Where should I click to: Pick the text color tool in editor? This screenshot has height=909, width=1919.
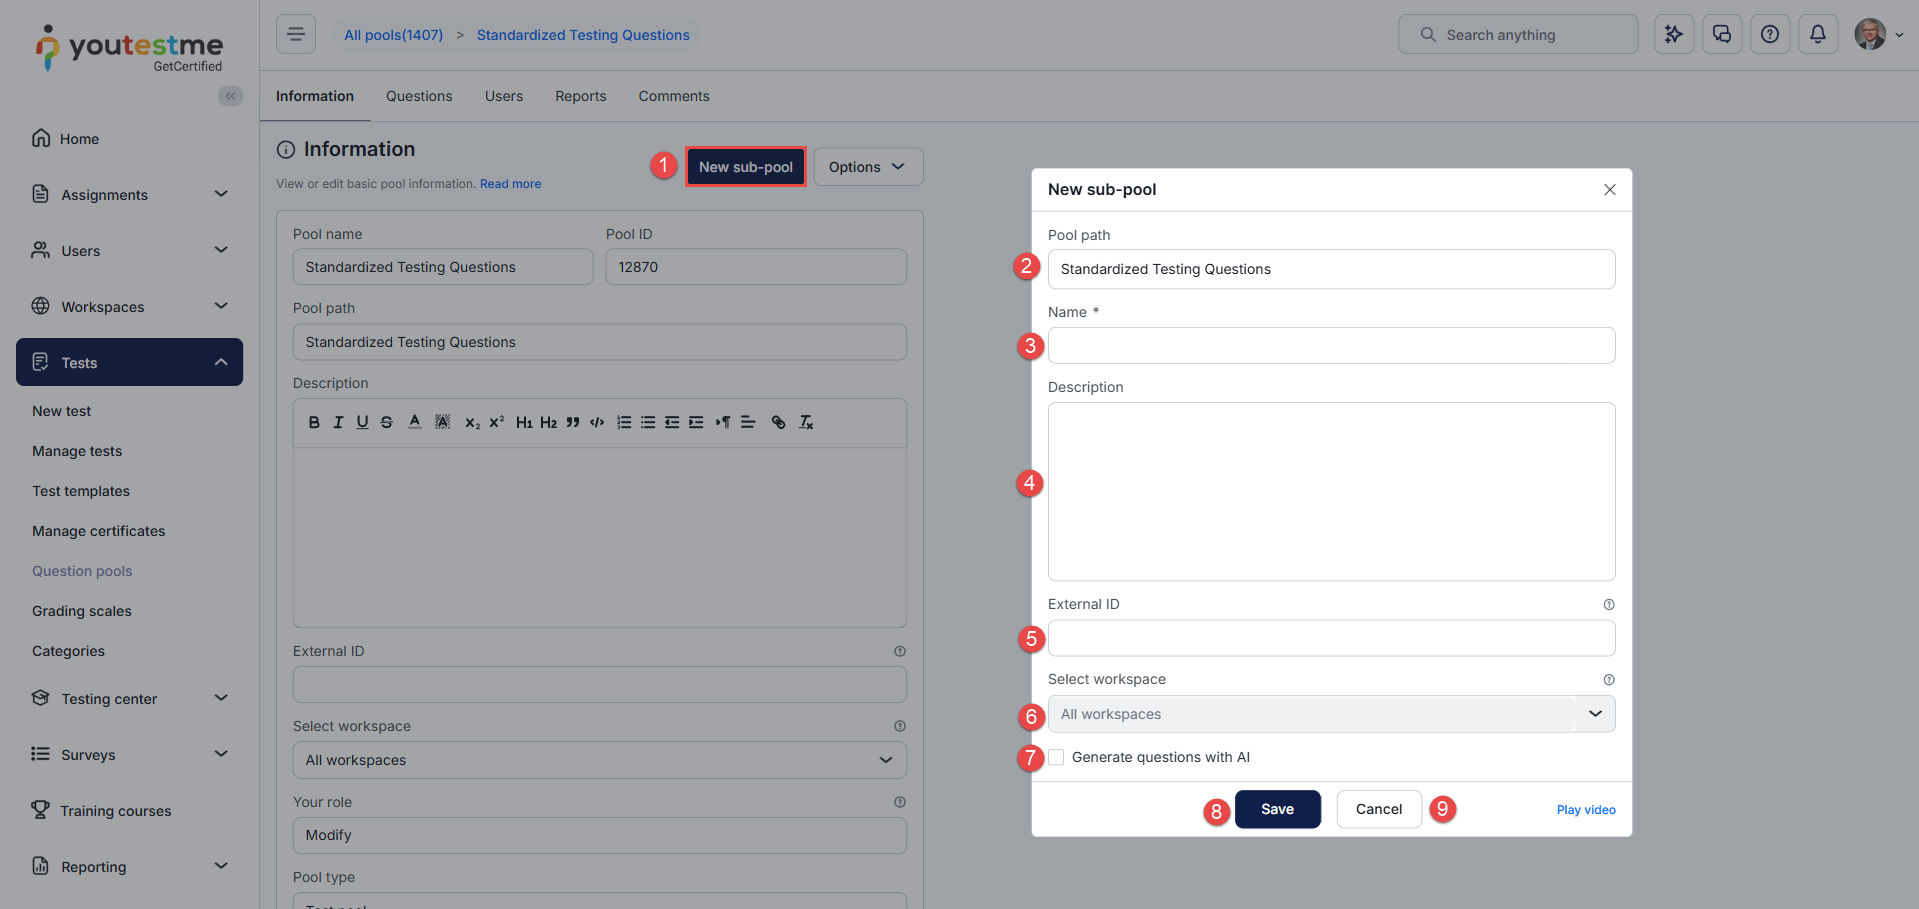pos(414,423)
